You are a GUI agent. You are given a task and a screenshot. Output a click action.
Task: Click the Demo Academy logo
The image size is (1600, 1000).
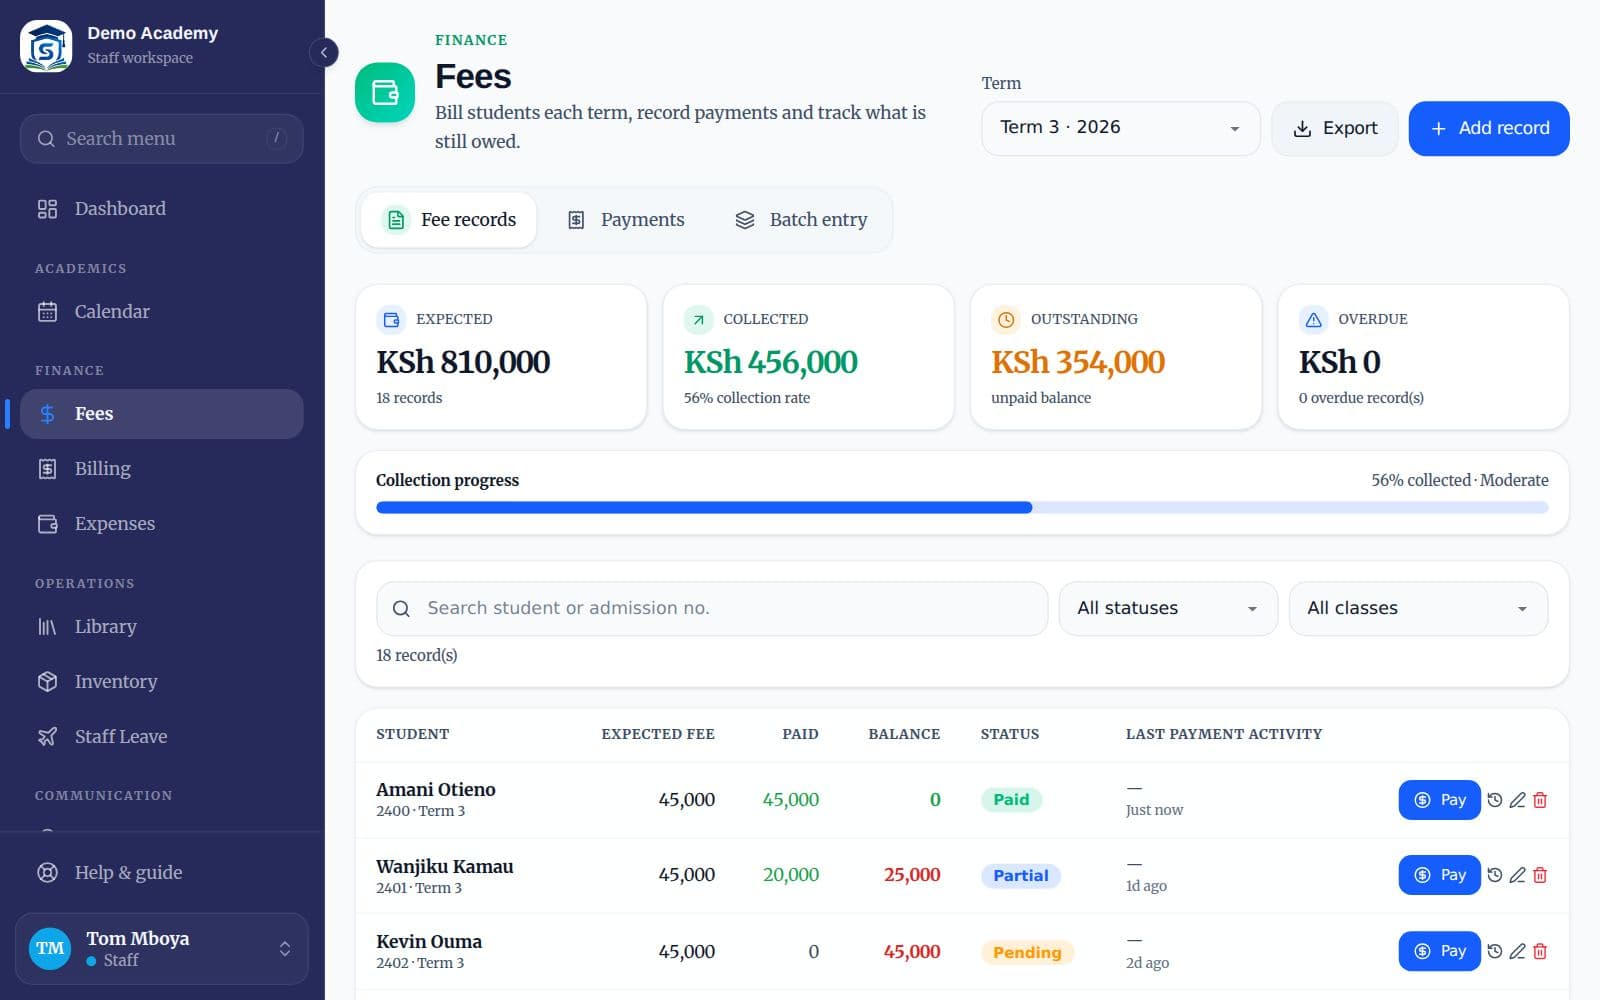pos(46,46)
